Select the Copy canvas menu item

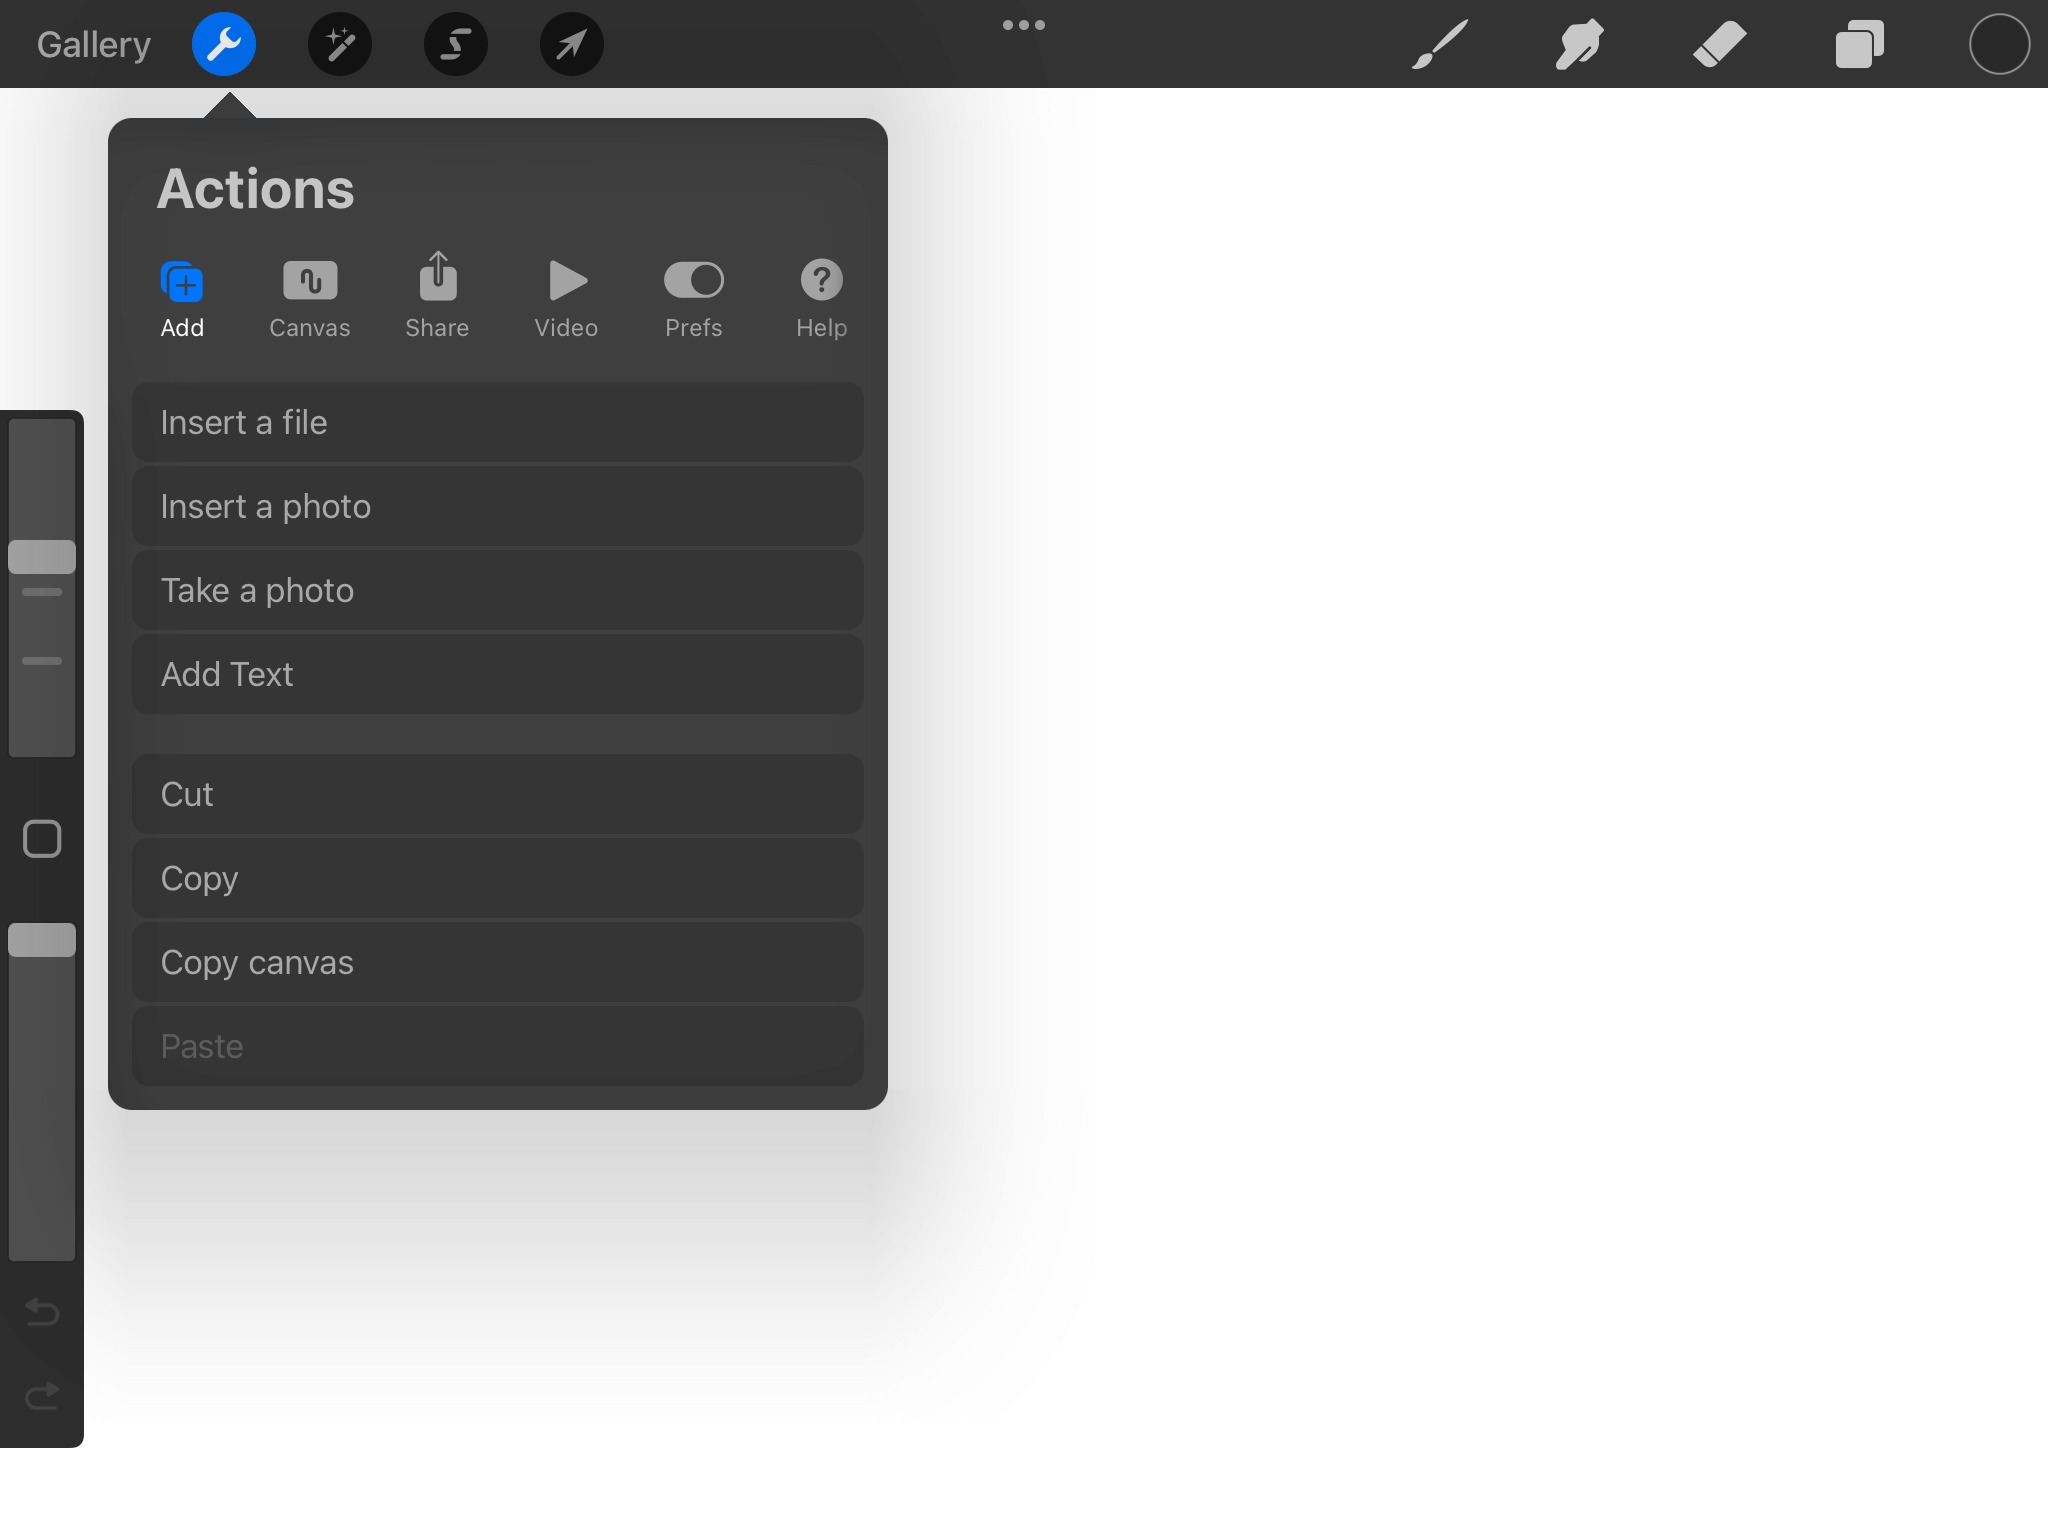[497, 962]
